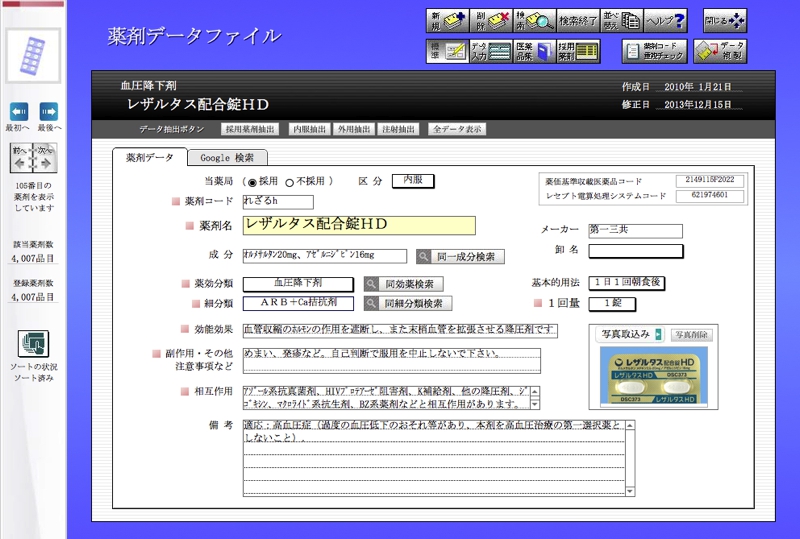800x539 pixels.
Task: Open the empty 卸名 dropdown field
Action: [x=636, y=251]
